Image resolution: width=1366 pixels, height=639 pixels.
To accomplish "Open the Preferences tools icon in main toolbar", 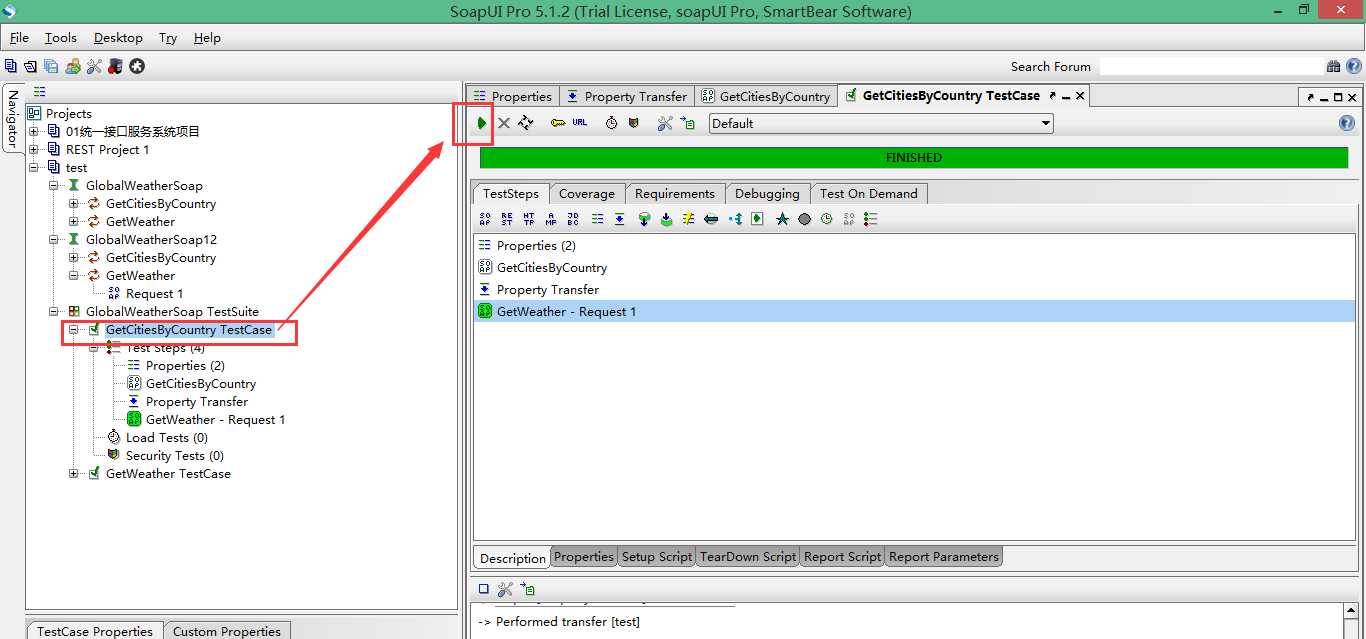I will (94, 66).
